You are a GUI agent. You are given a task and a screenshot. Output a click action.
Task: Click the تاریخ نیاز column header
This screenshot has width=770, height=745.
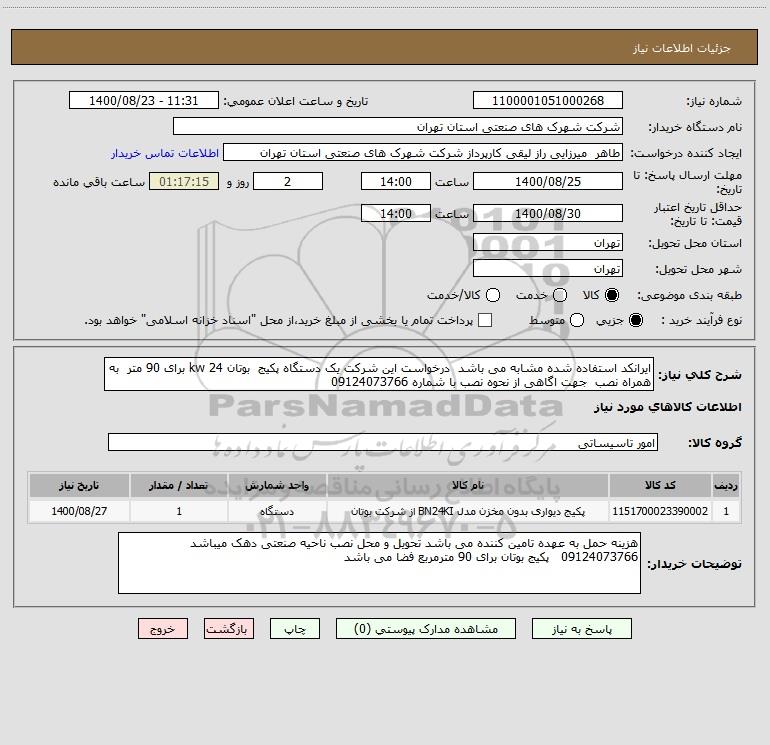click(79, 485)
